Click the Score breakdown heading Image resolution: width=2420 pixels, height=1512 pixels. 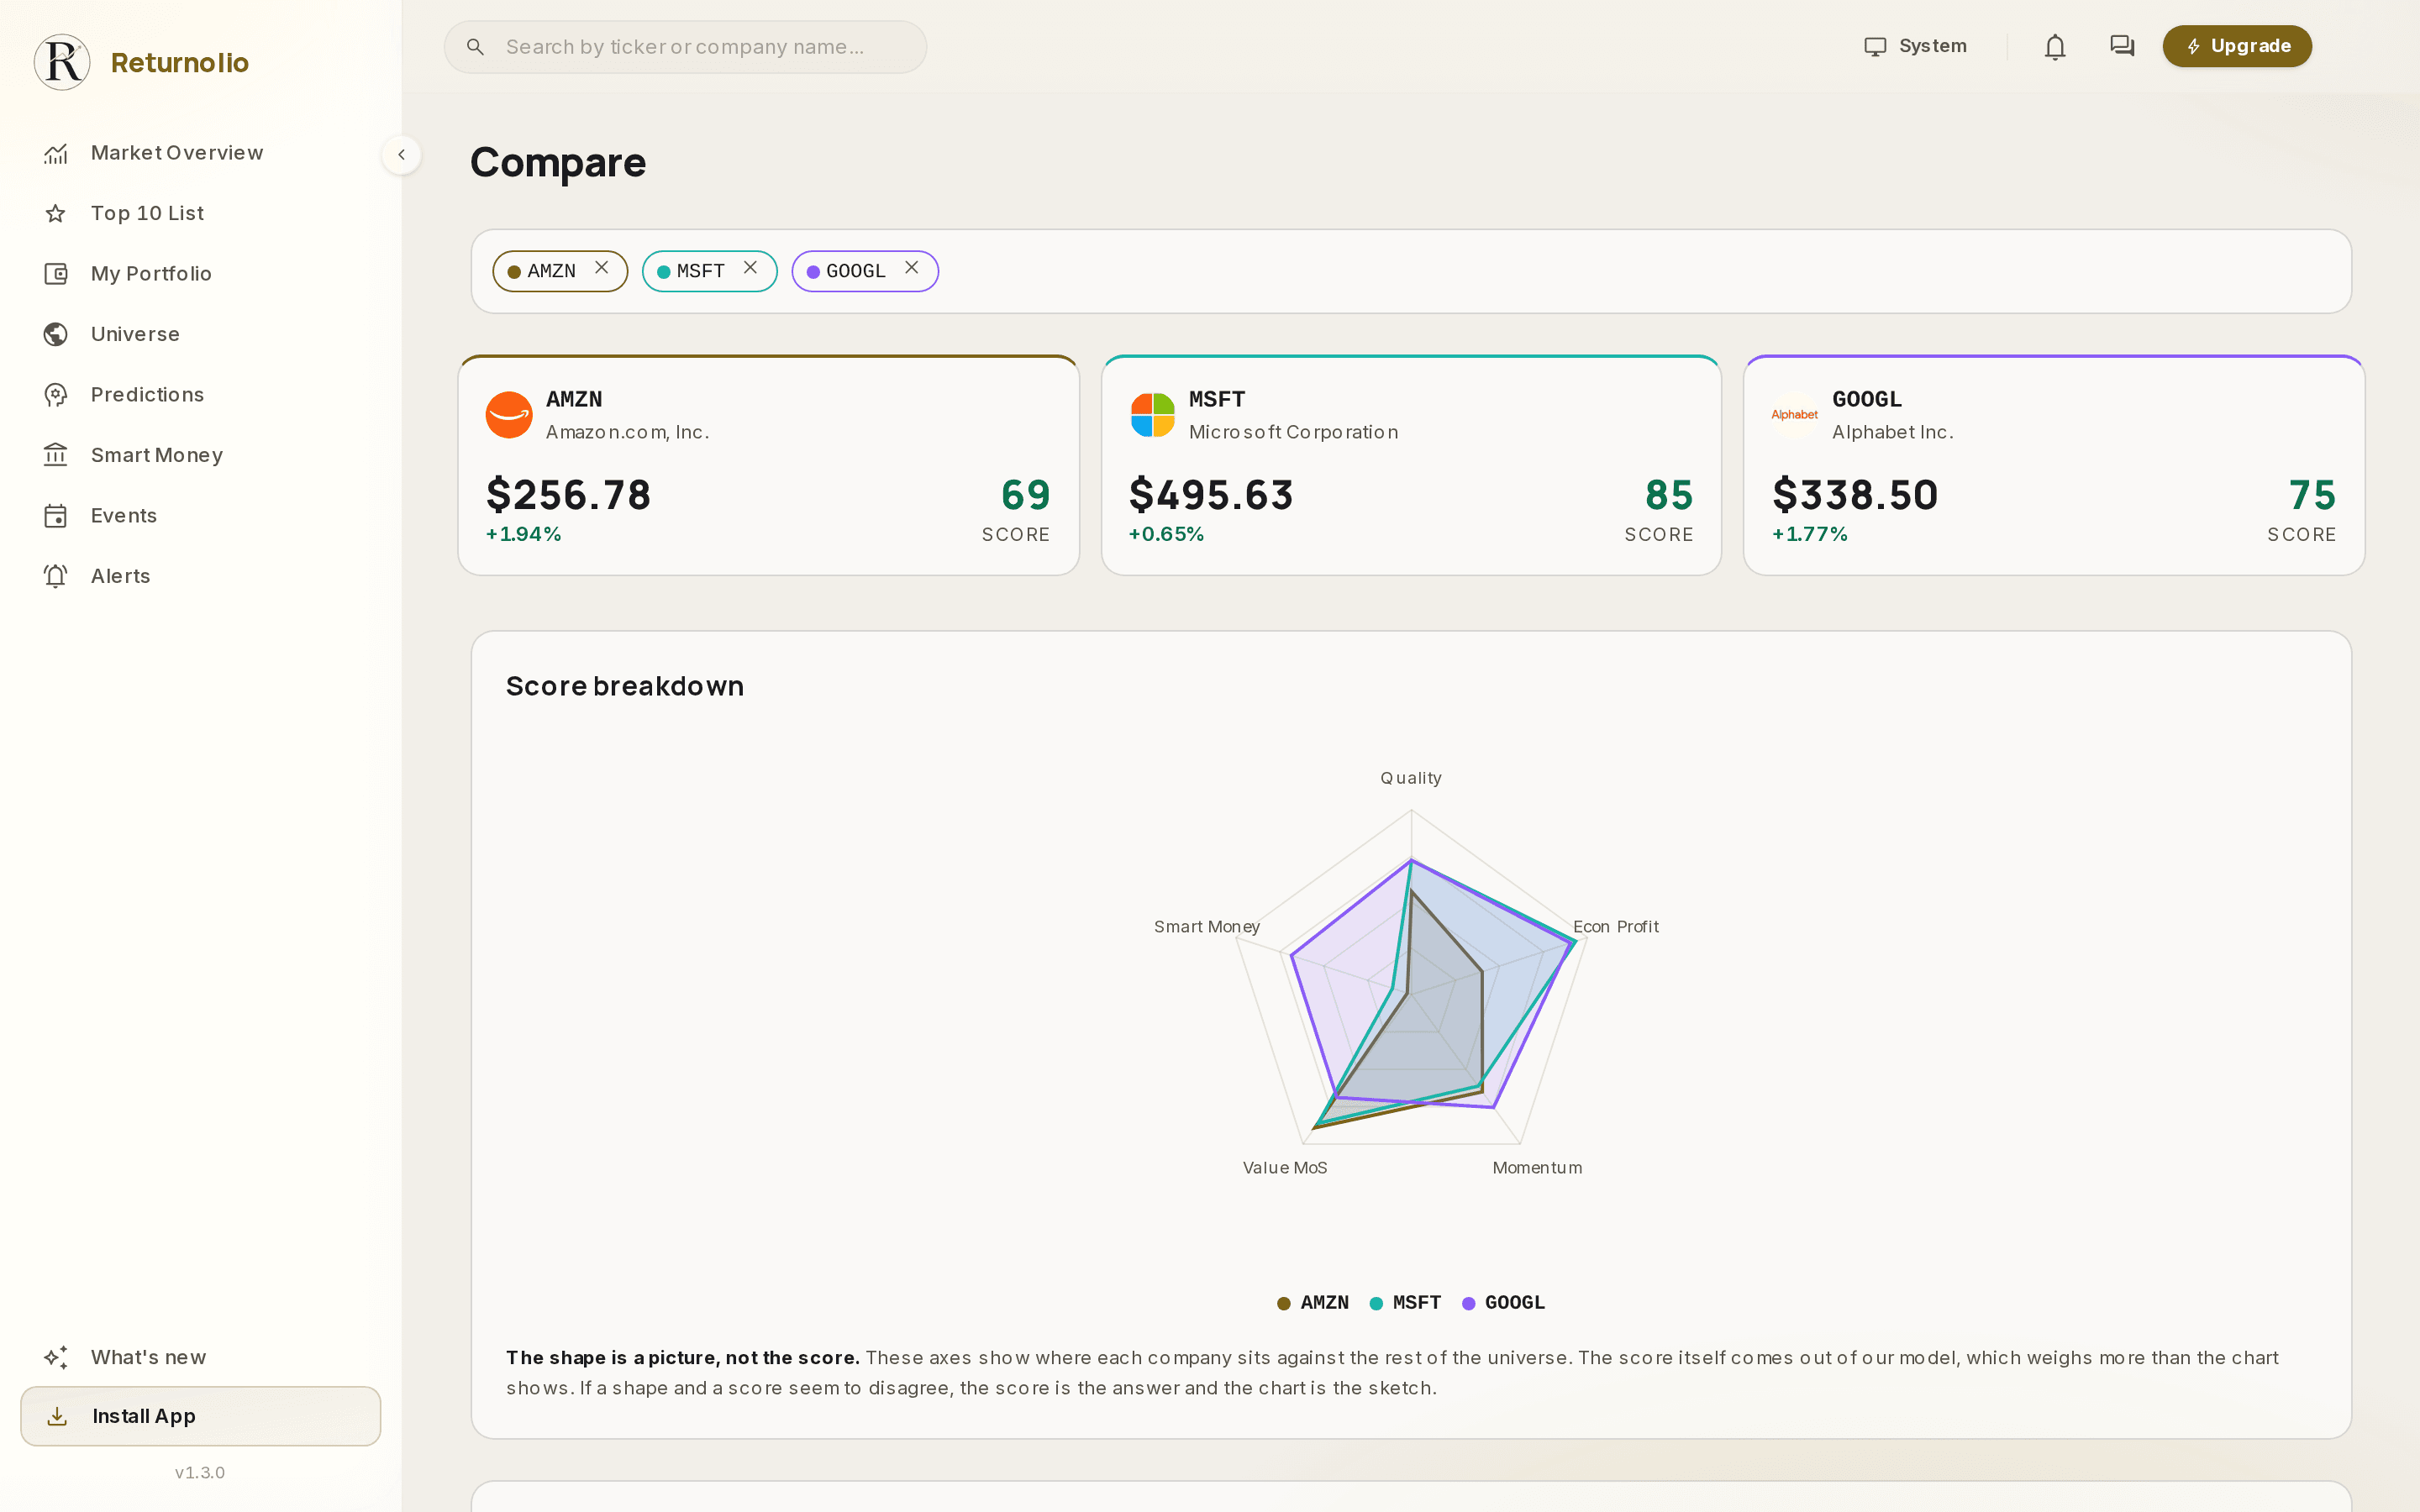point(625,686)
